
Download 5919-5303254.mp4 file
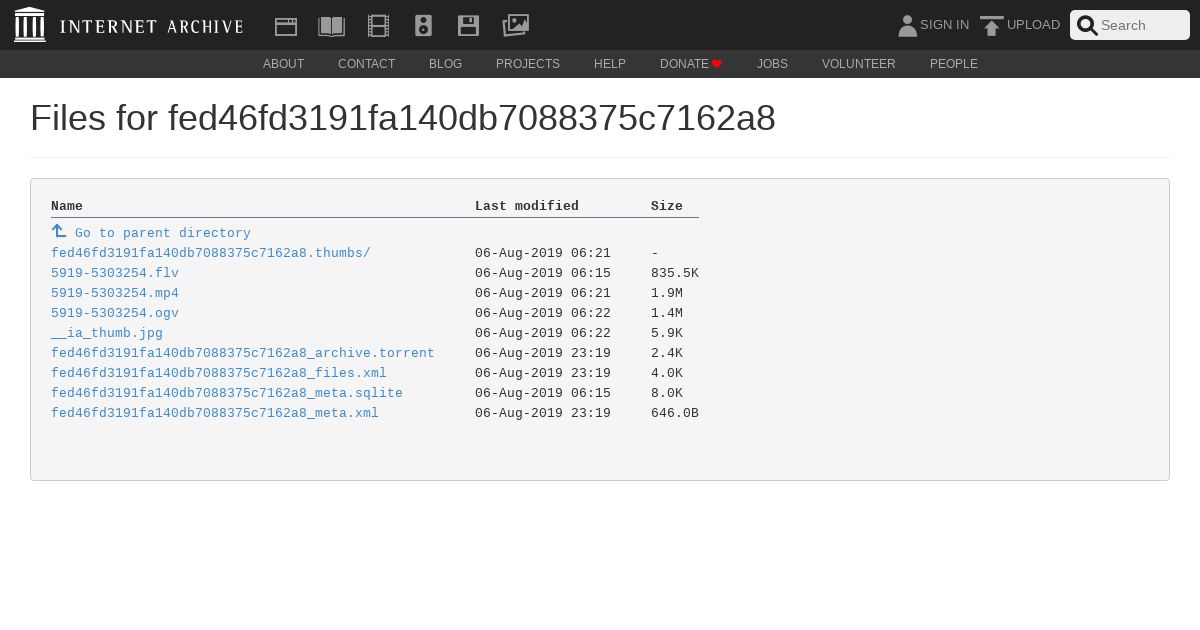click(x=115, y=293)
